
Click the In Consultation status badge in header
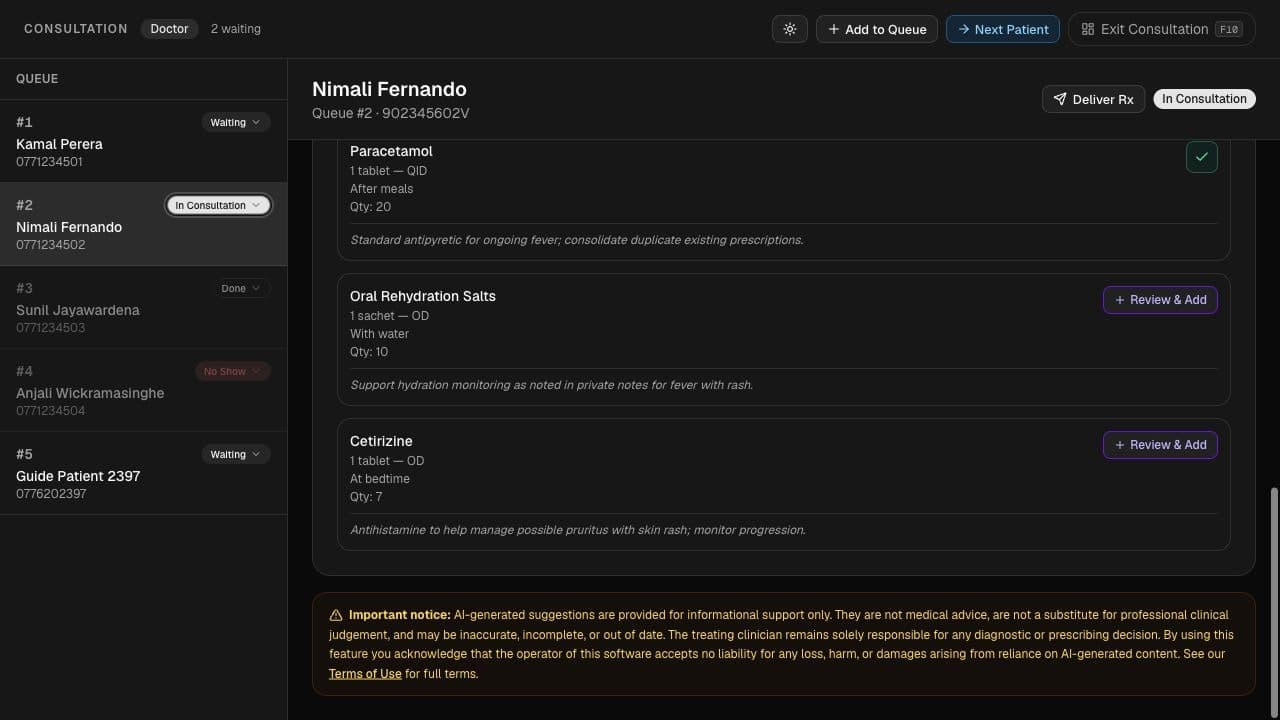tap(1204, 99)
